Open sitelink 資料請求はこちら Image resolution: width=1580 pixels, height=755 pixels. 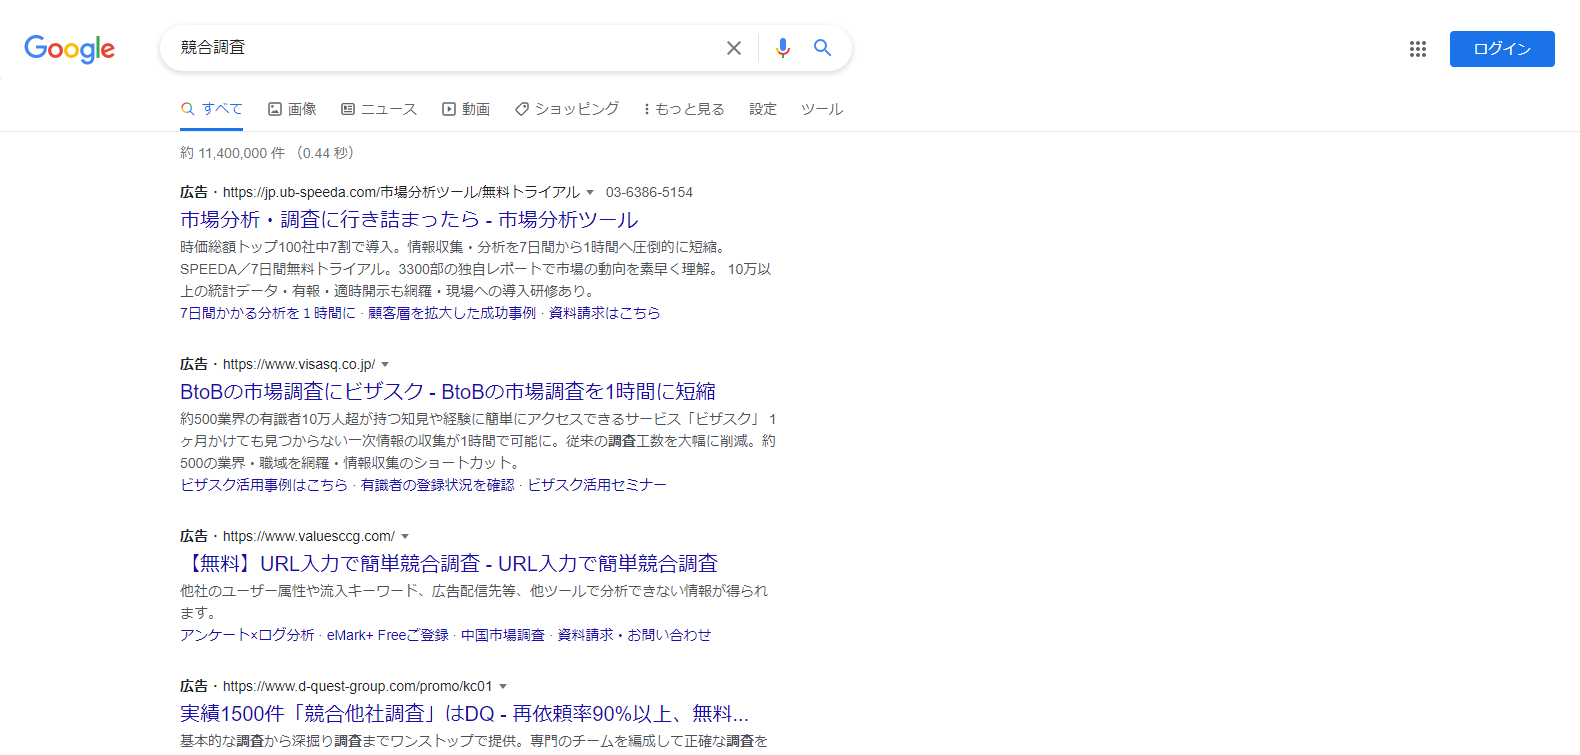(605, 313)
